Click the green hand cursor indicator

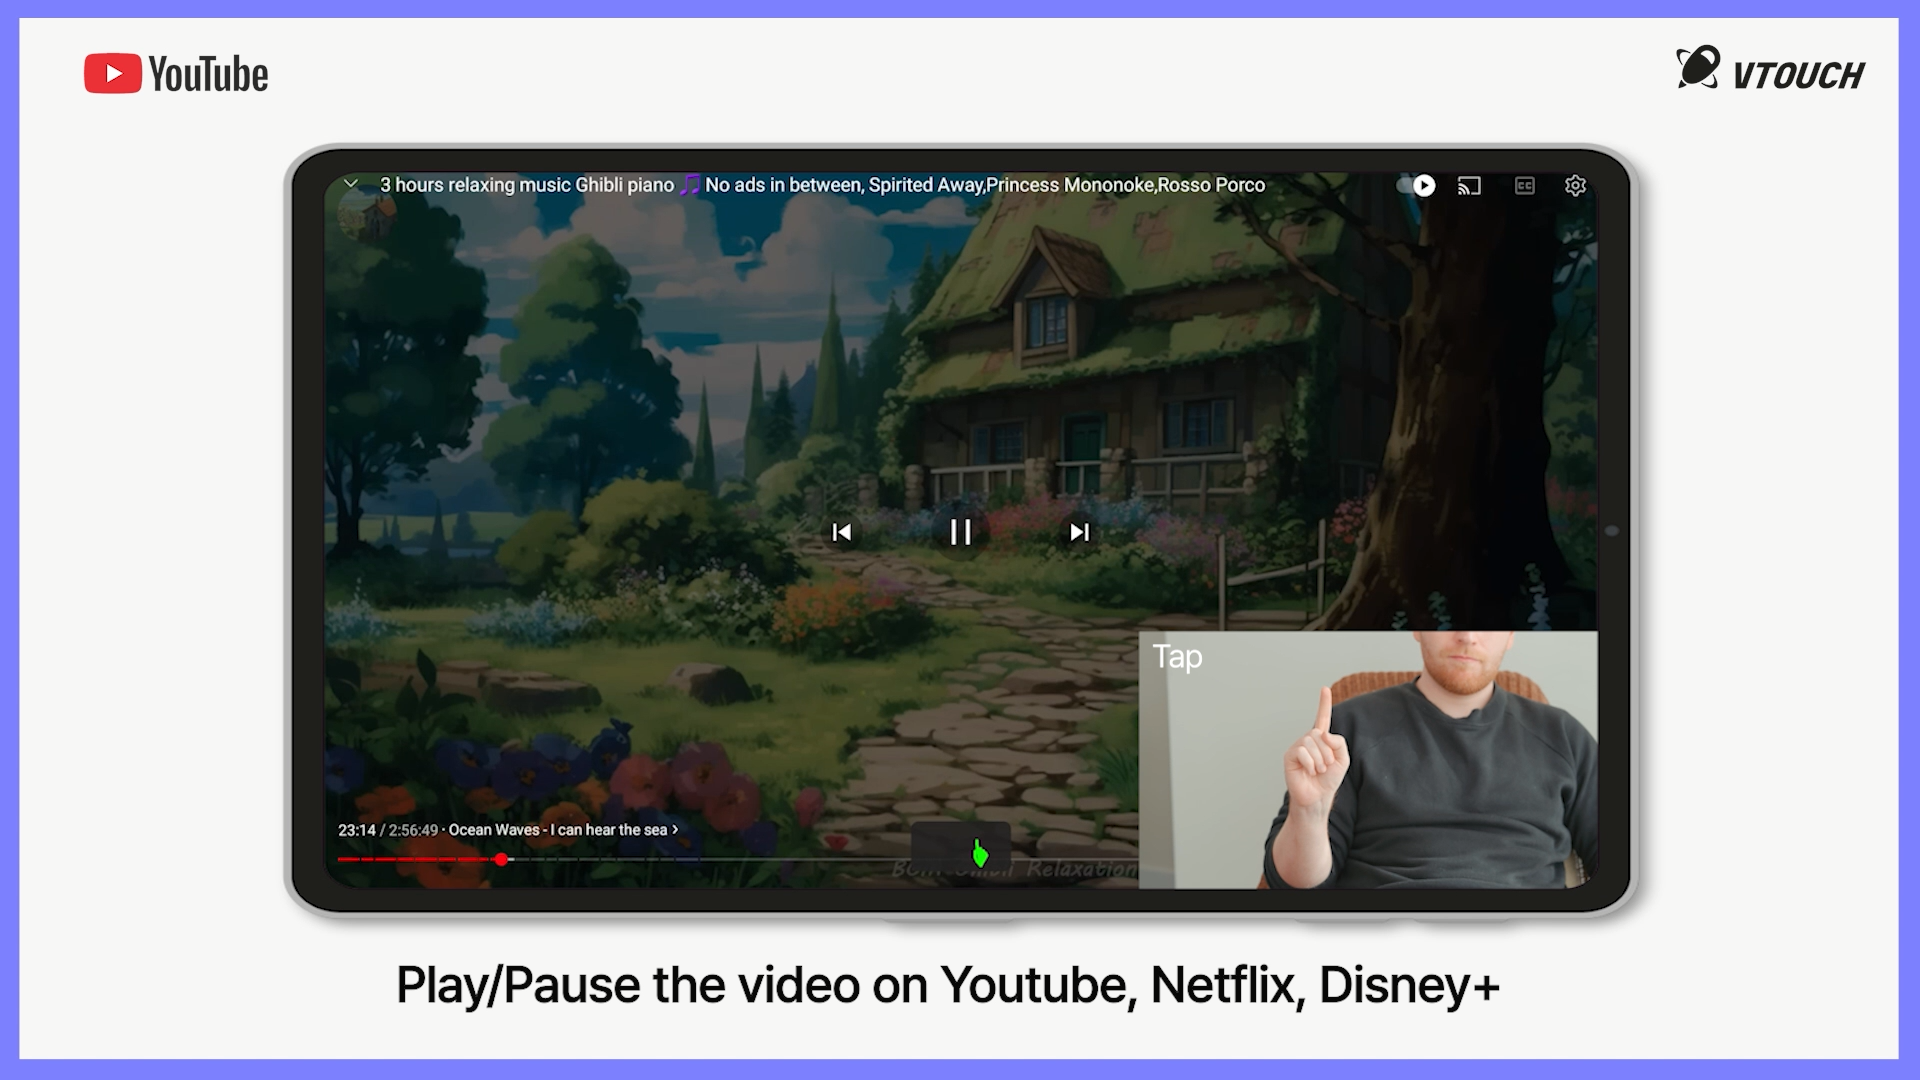tap(980, 853)
